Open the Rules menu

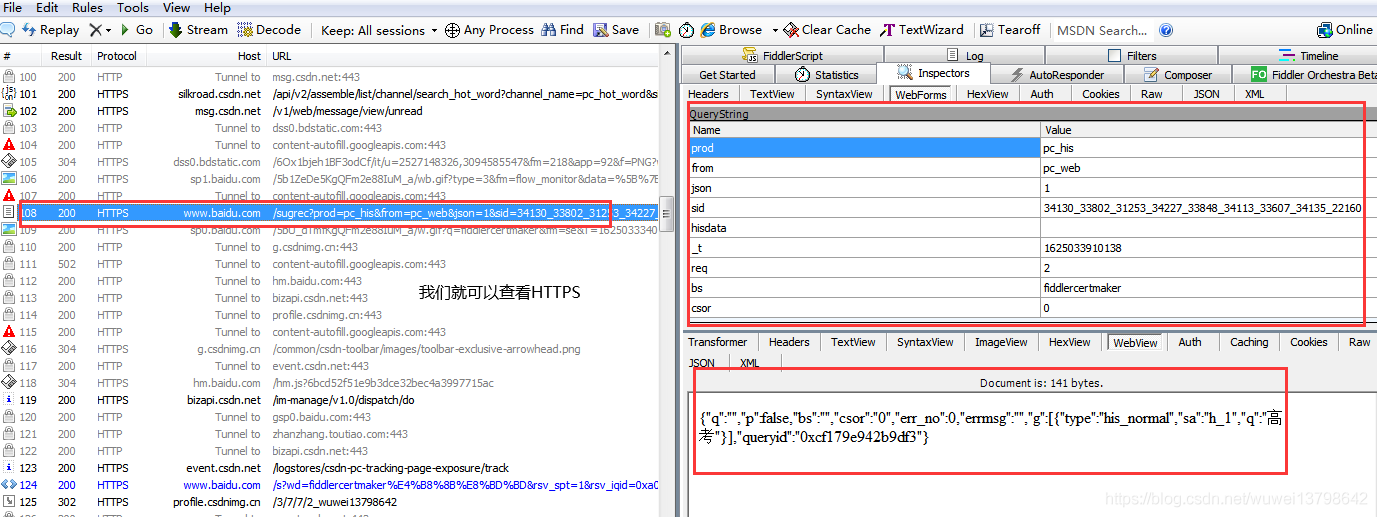point(87,8)
